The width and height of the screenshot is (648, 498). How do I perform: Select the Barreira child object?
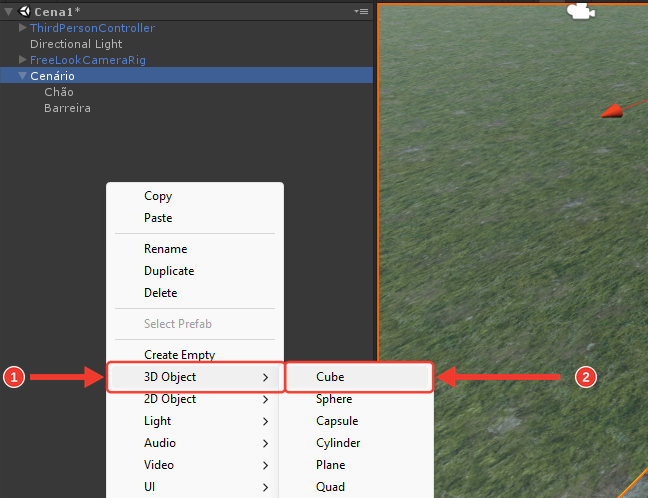tap(67, 108)
